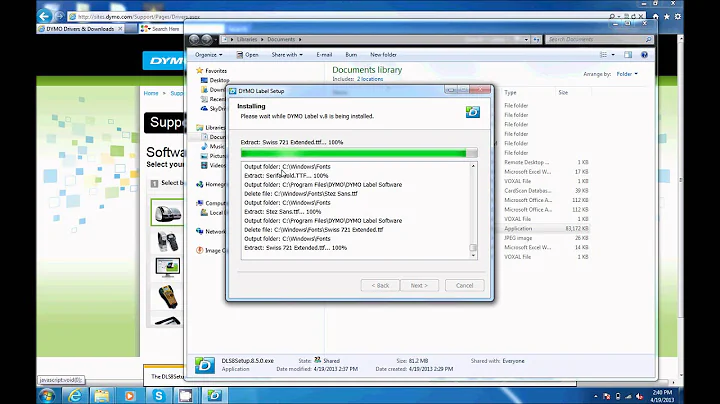Click E-mail in Explorer toolbar
The height and width of the screenshot is (404, 720).
click(x=324, y=55)
